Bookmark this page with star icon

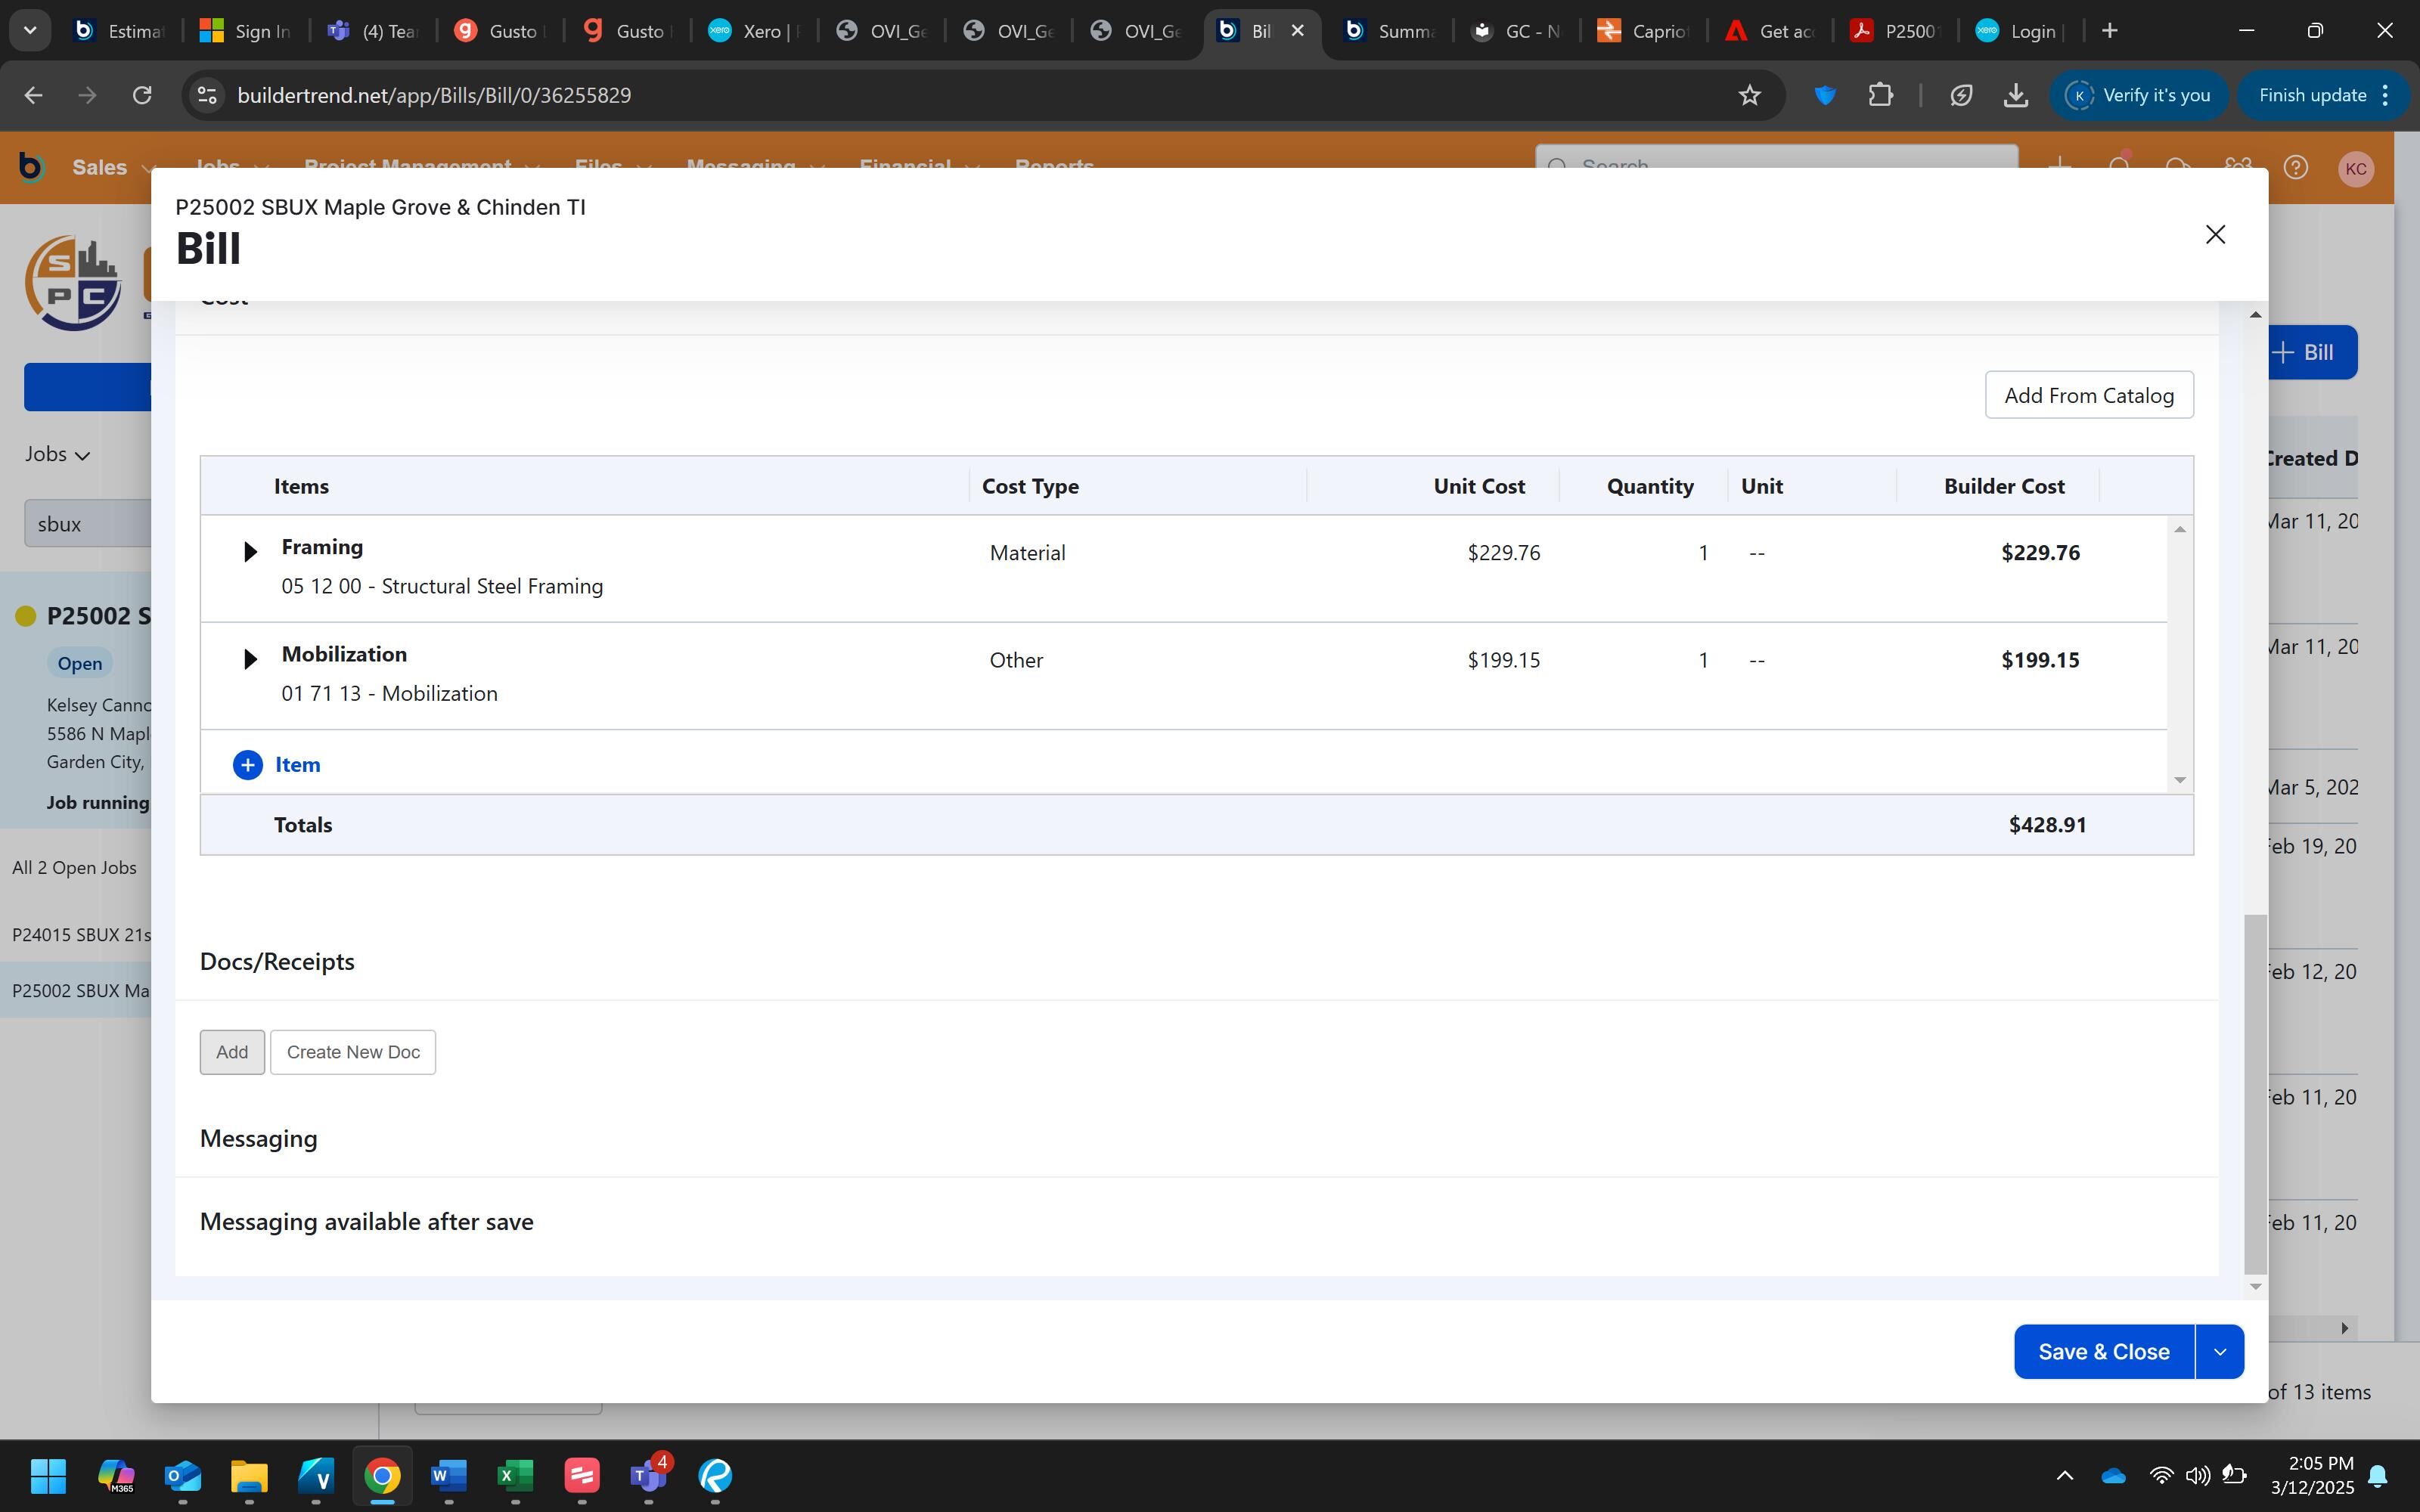[1749, 95]
